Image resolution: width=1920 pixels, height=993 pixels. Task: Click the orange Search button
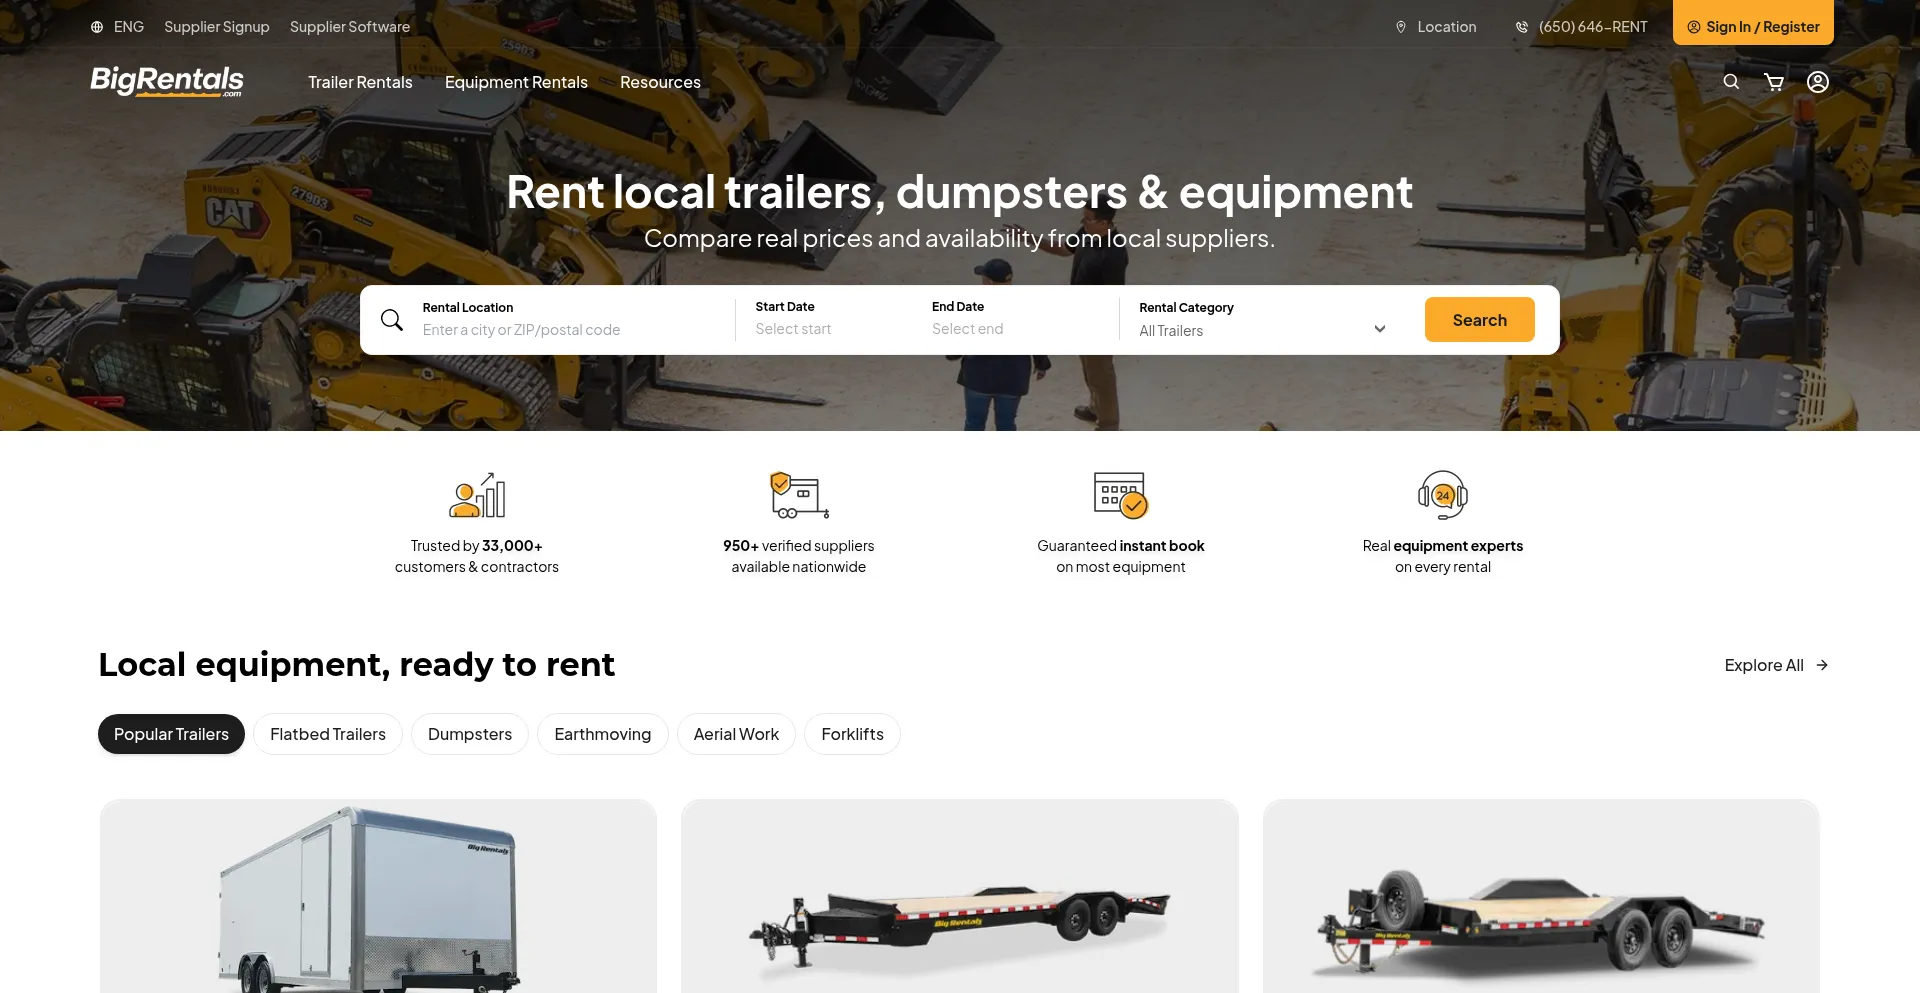[1479, 320]
